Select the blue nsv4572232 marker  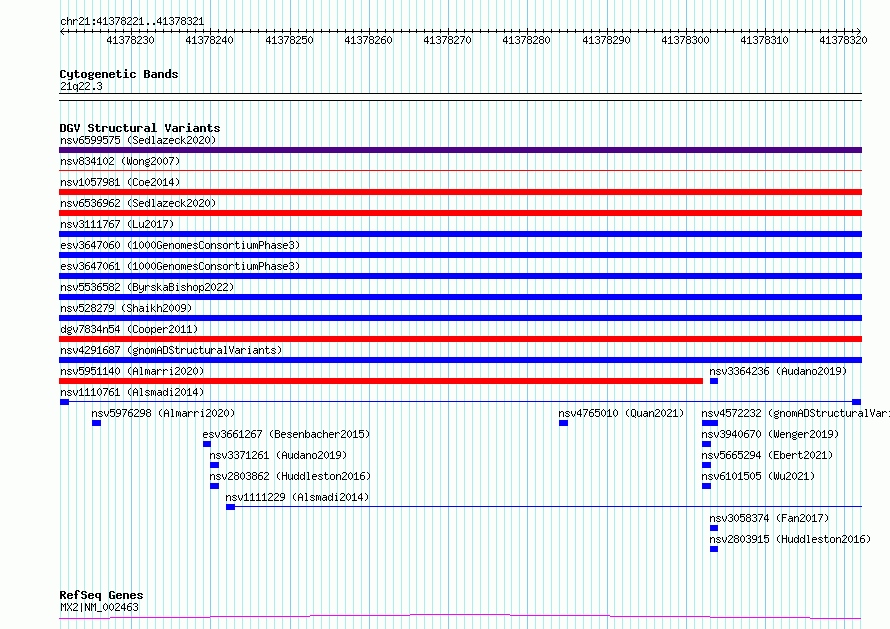point(710,423)
